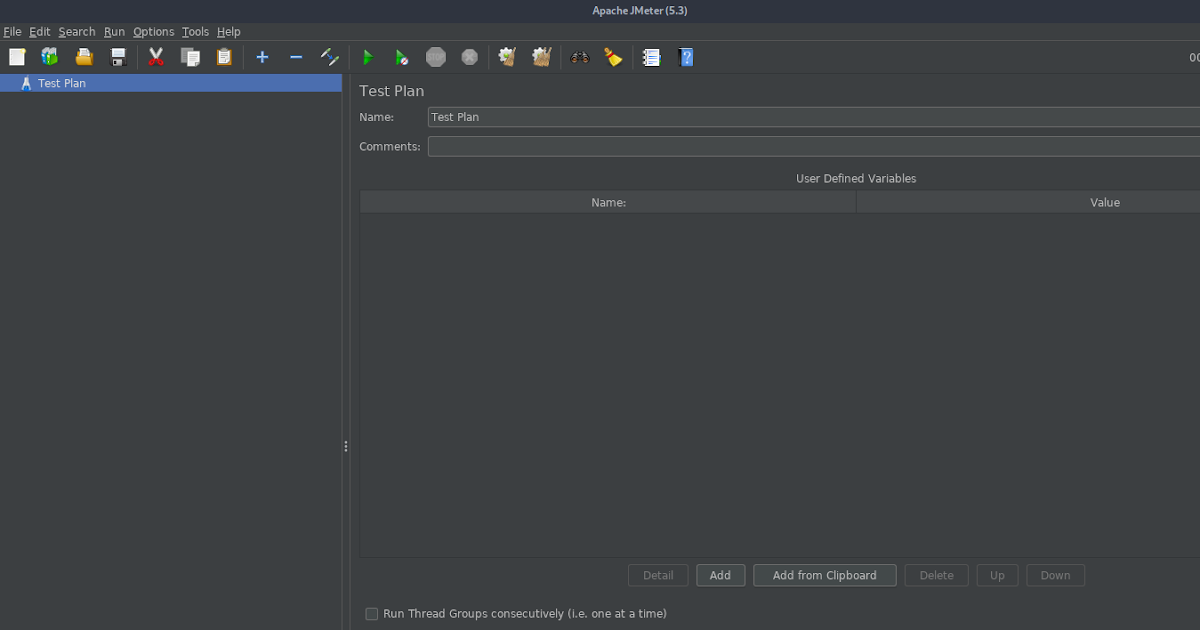Image resolution: width=1200 pixels, height=630 pixels.
Task: Click the Shutdown threads icon
Action: [470, 57]
